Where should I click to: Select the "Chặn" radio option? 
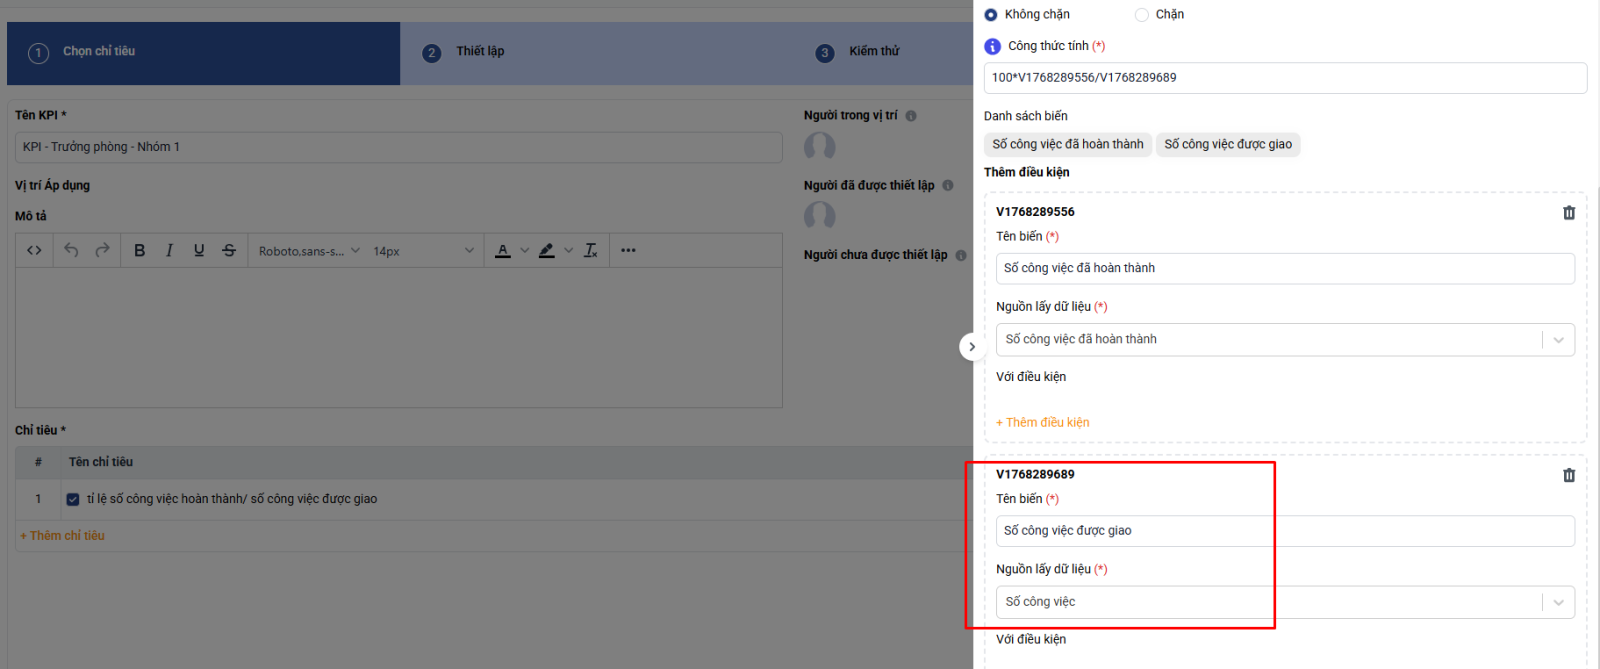coord(1142,15)
